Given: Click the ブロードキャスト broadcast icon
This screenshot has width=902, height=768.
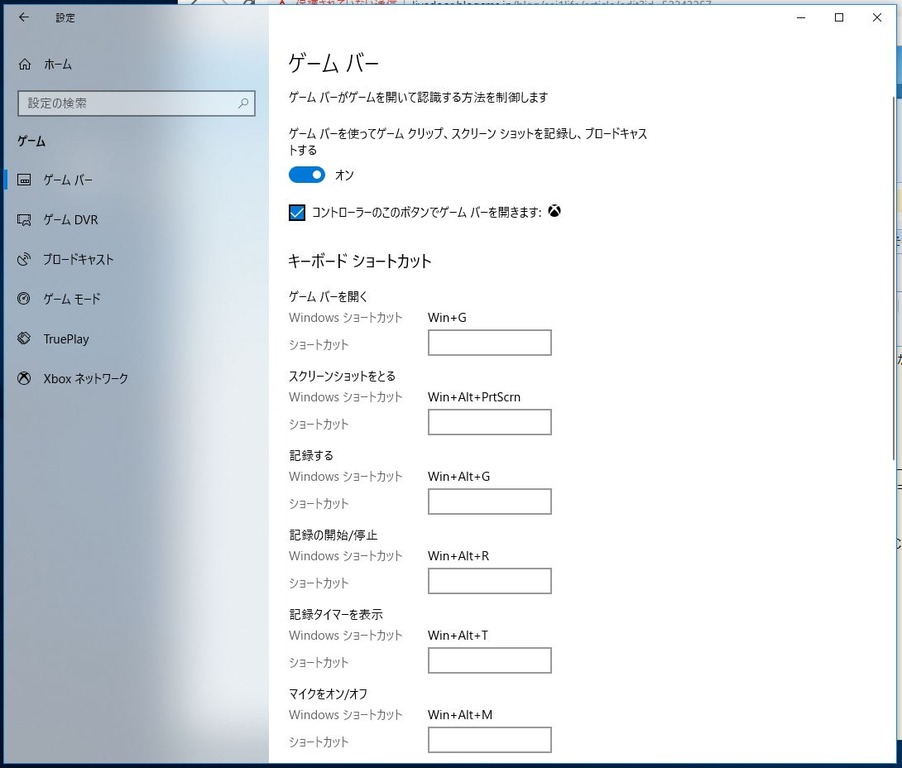Looking at the screenshot, I should (24, 259).
